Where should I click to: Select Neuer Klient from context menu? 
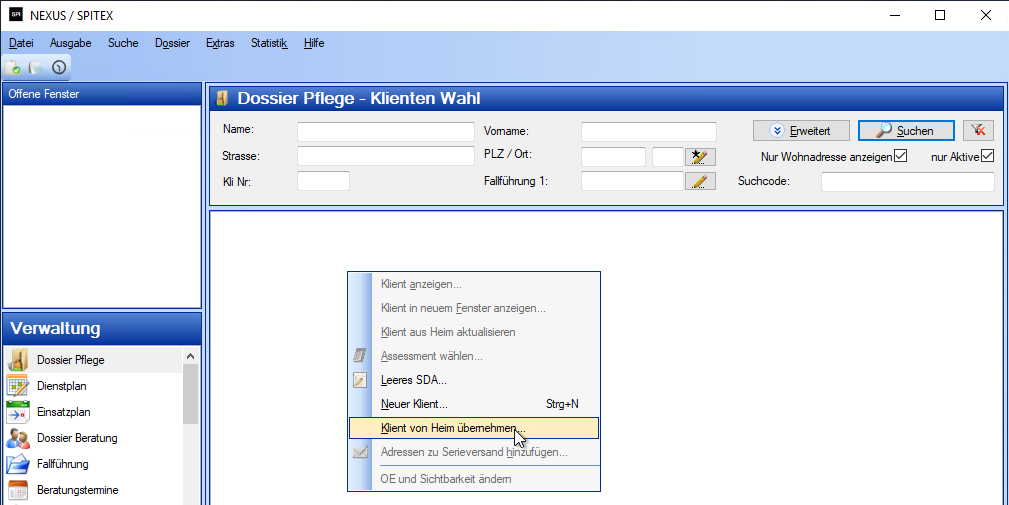(x=414, y=404)
